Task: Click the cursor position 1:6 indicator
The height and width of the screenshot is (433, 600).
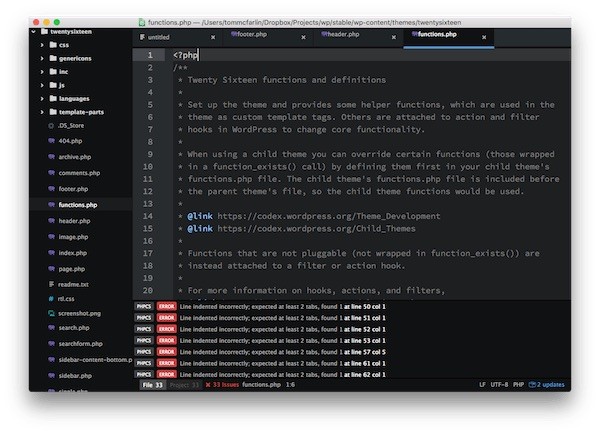Action: [290, 385]
